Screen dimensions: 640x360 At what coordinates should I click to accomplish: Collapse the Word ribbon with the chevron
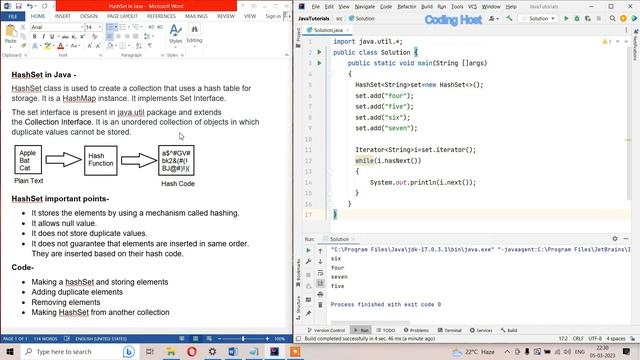click(287, 55)
